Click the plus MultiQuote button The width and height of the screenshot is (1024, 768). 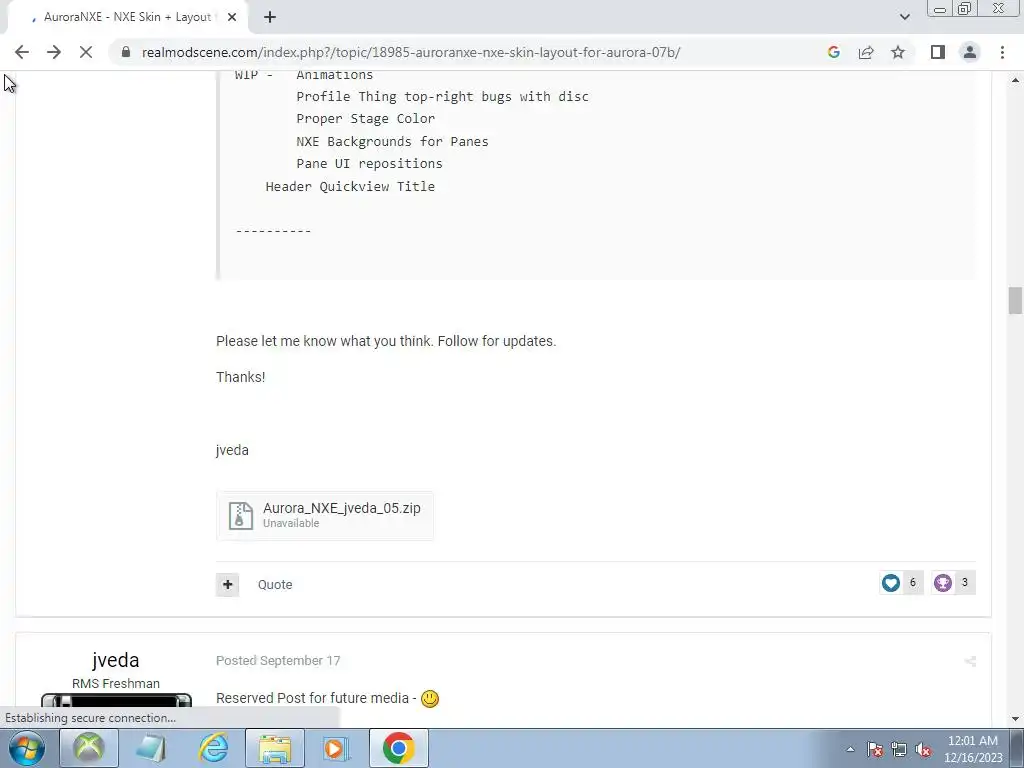coord(227,584)
